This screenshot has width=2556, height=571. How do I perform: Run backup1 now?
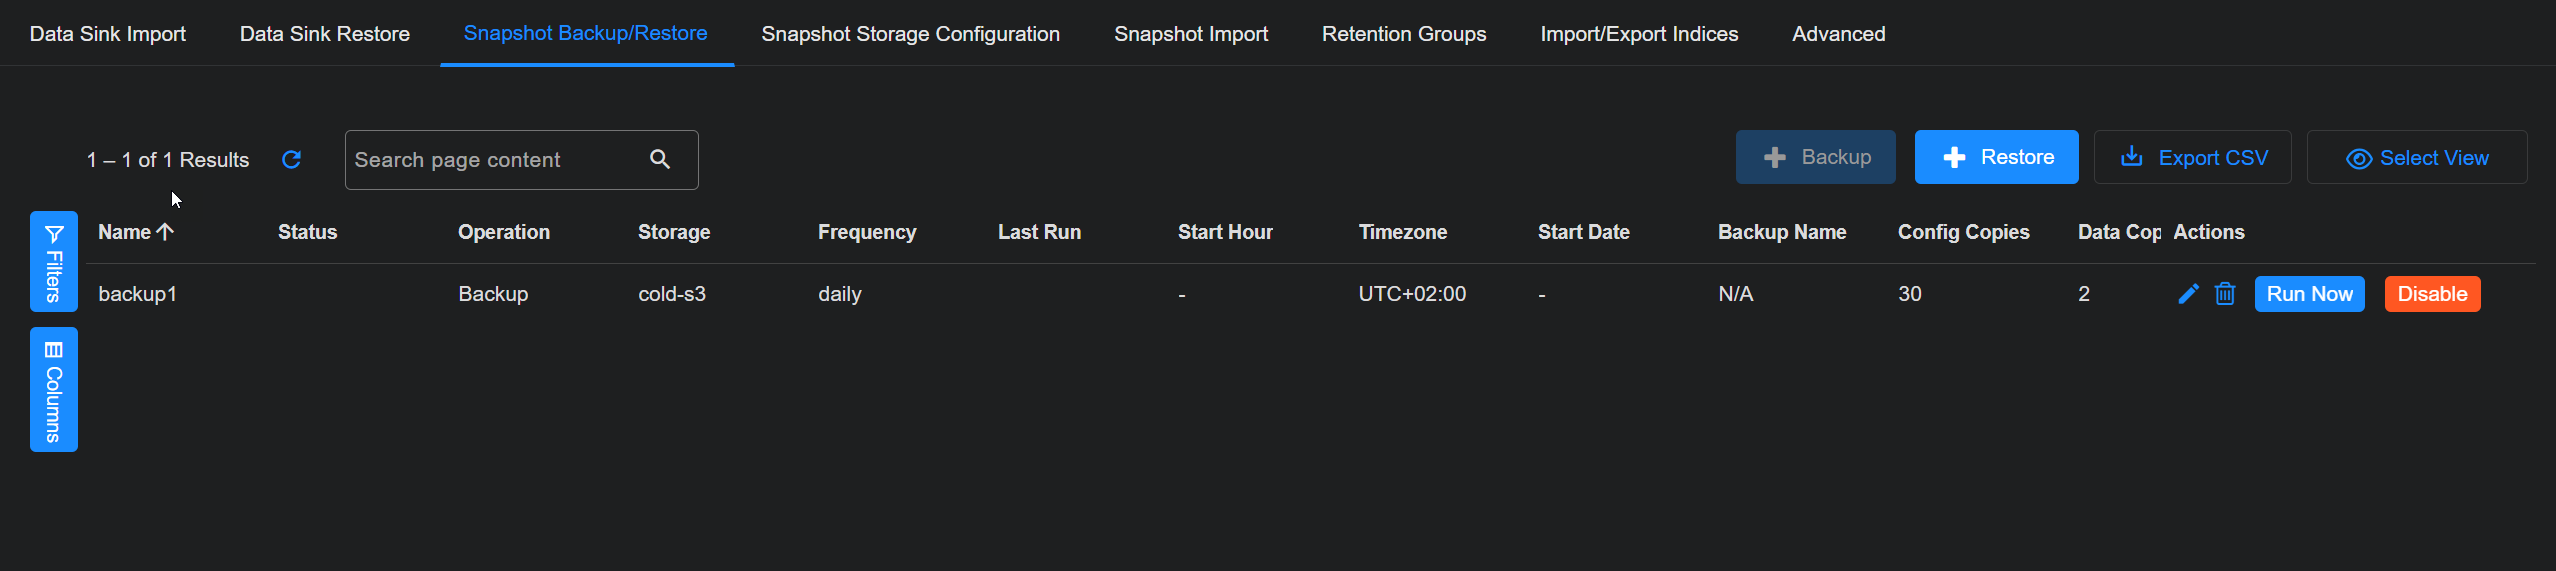2309,294
